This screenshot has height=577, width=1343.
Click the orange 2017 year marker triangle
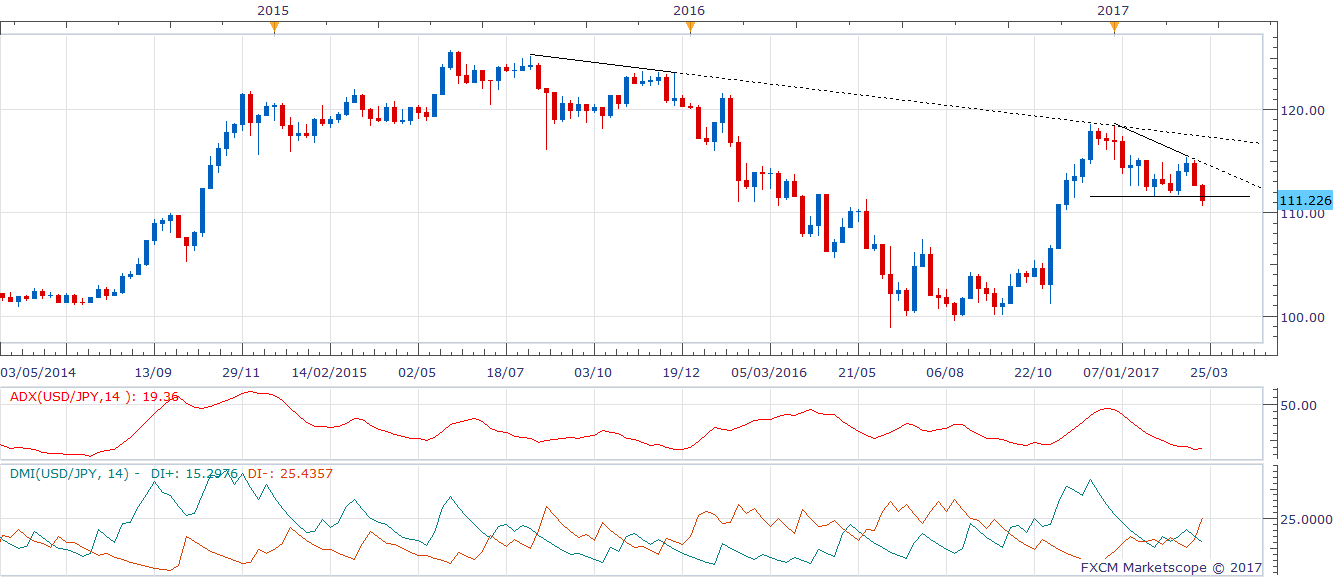1114,27
